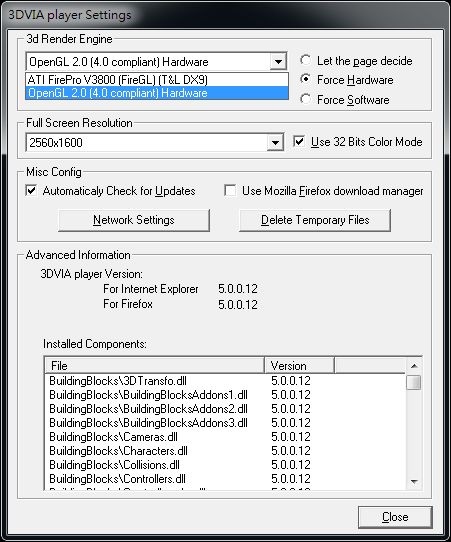Screen dimensions: 451x542
Task: Select BuildingBlocks\BuildingBlocksAddons1.dll row
Action: [x=225, y=395]
